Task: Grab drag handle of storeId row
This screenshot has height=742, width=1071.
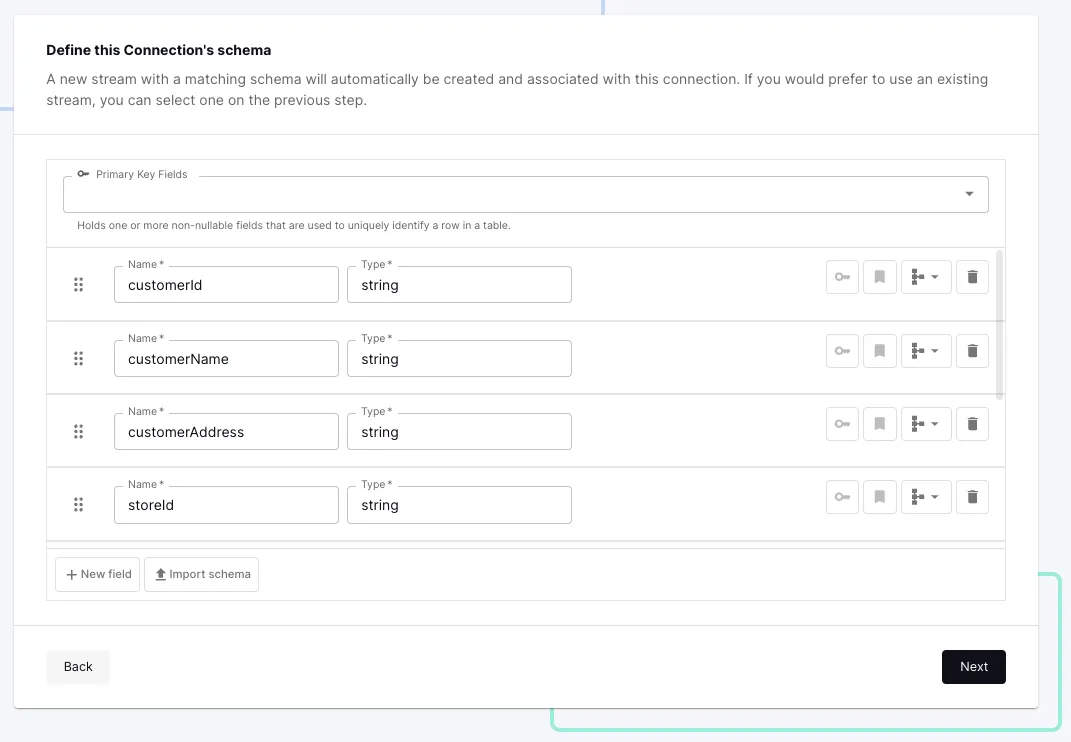Action: coord(79,505)
